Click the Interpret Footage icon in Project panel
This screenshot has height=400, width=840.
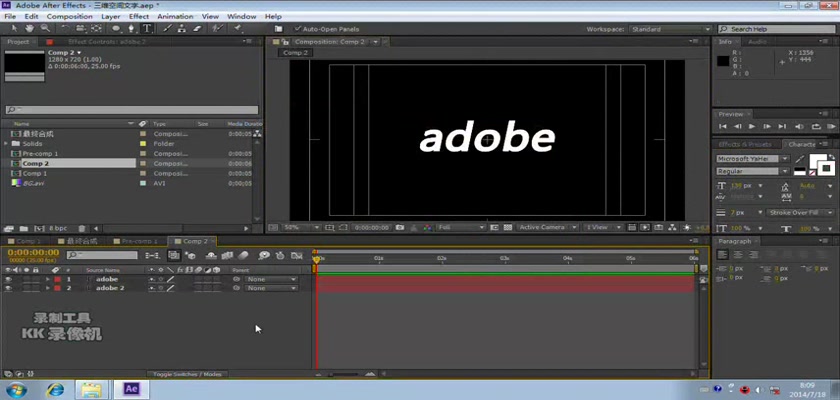[10, 228]
